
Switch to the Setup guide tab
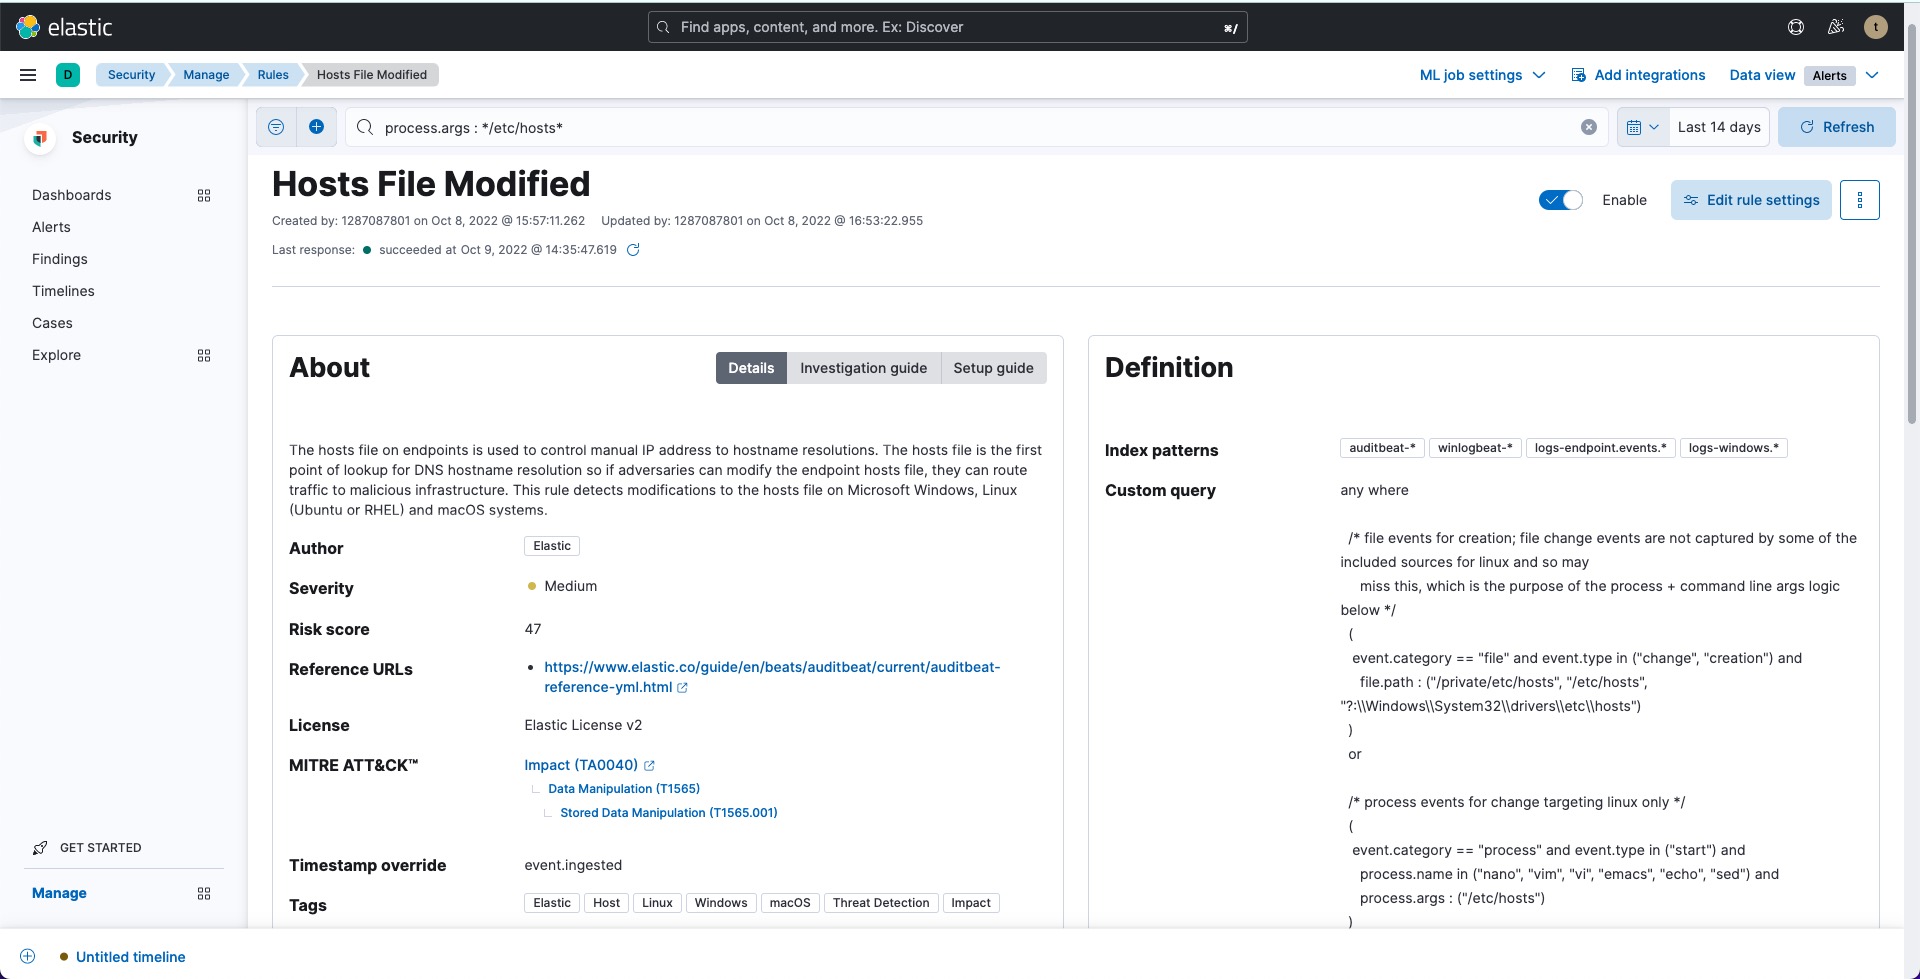993,368
